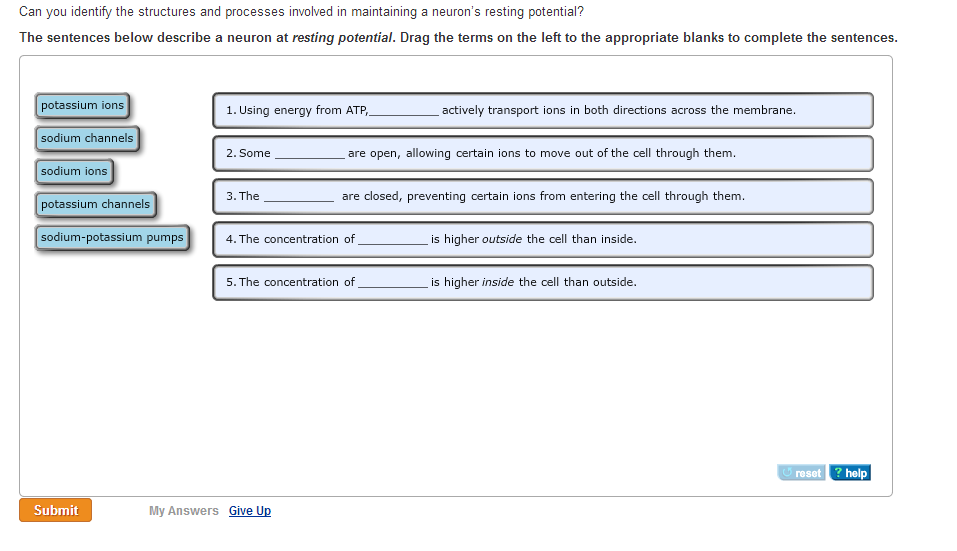Click the italic "resting potential" in the instructions

click(343, 38)
